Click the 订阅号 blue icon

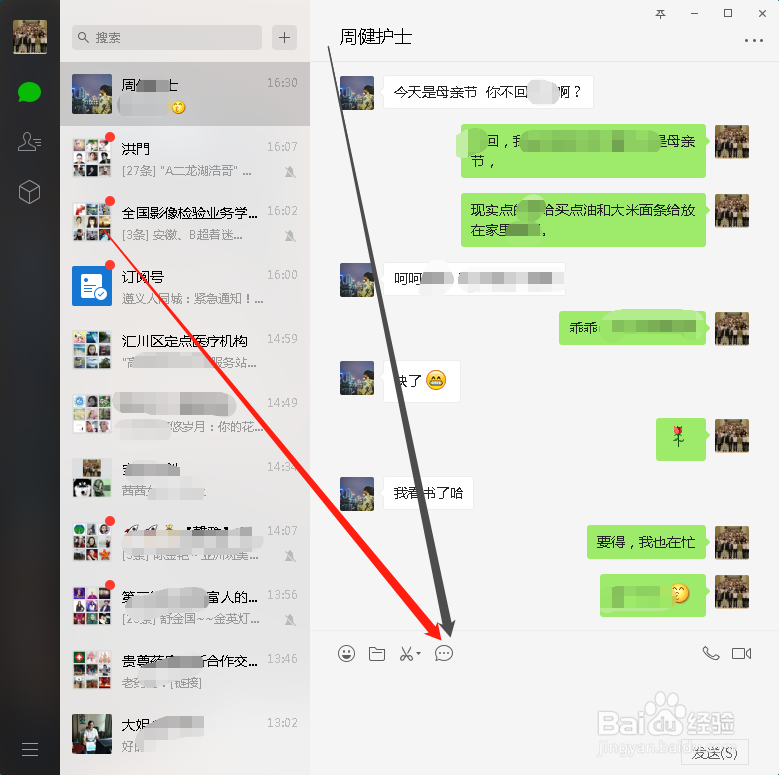pyautogui.click(x=92, y=286)
